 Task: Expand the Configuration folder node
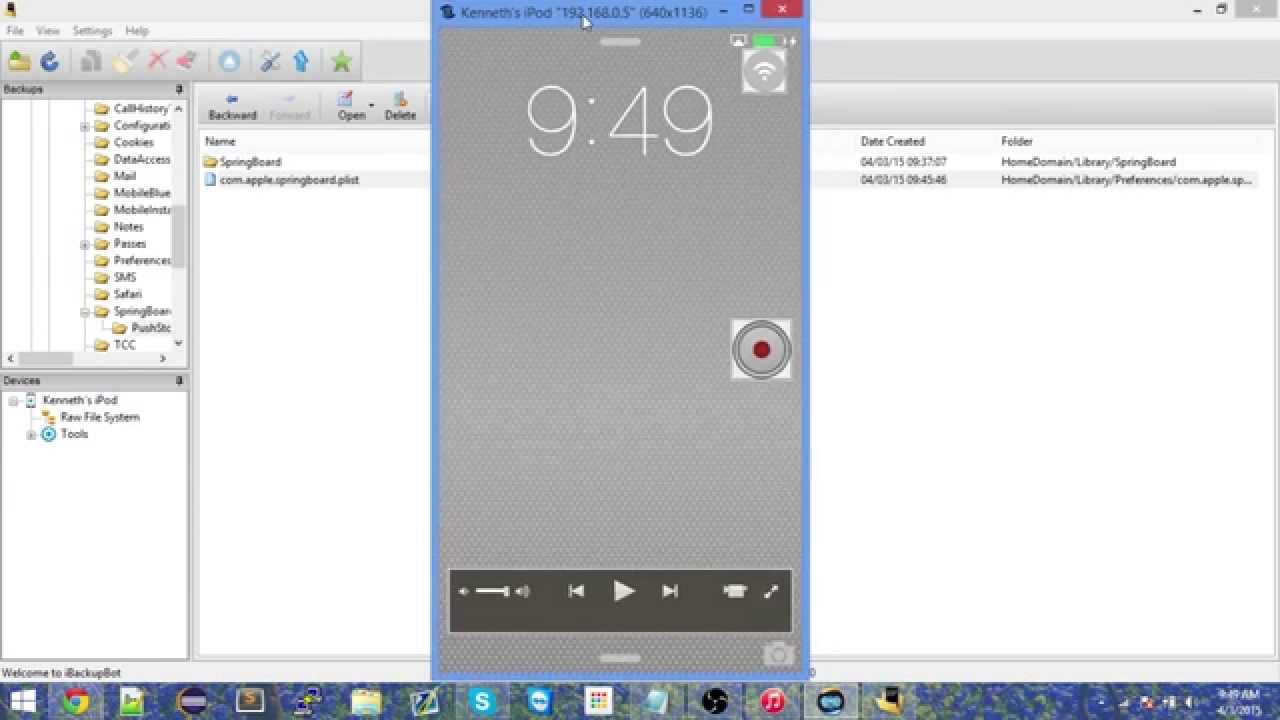[85, 126]
